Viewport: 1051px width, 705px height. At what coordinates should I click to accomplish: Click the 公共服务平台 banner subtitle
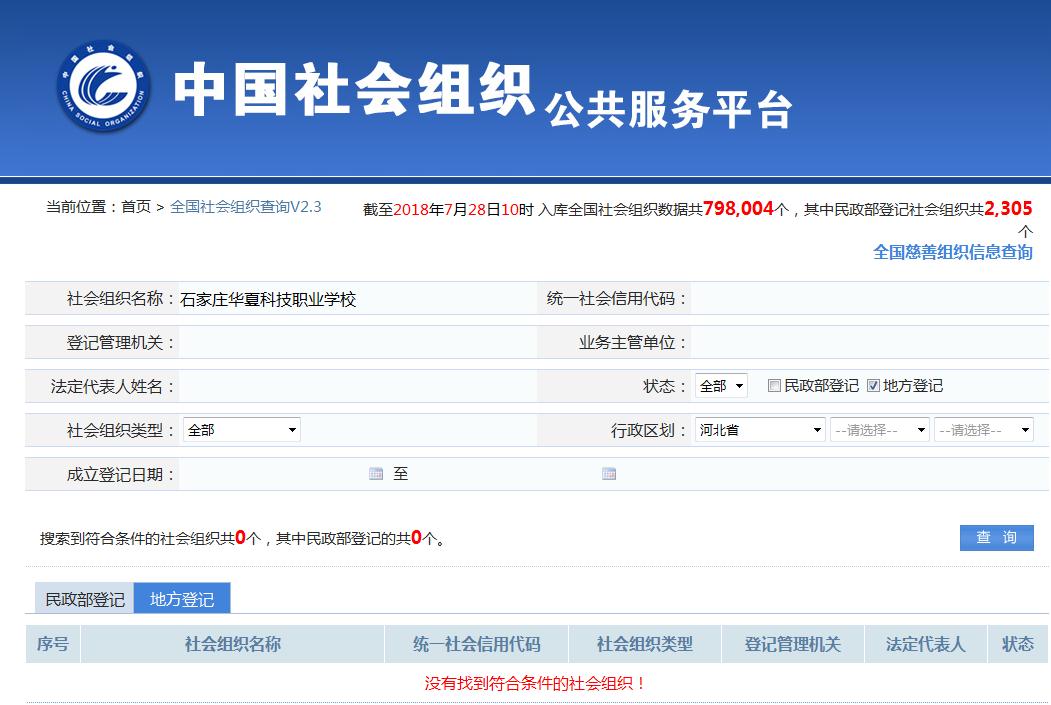tap(668, 109)
